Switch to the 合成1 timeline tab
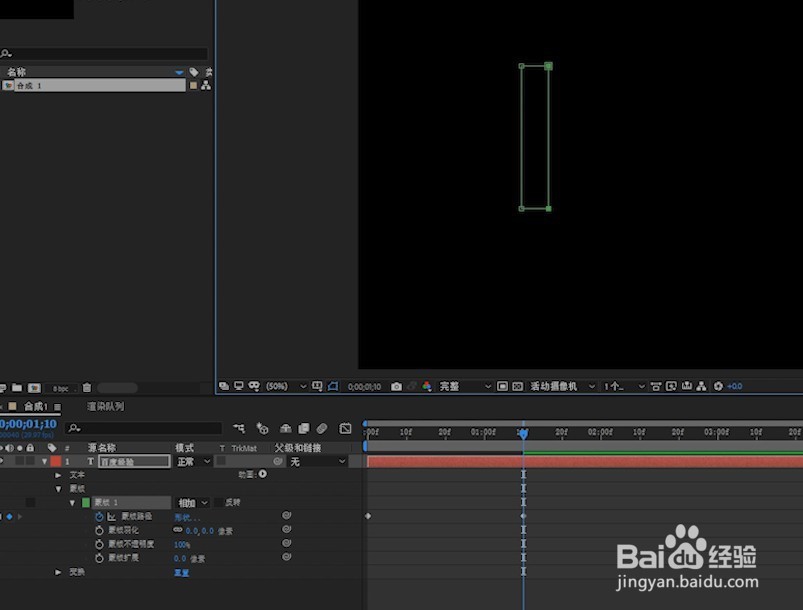 [x=35, y=407]
